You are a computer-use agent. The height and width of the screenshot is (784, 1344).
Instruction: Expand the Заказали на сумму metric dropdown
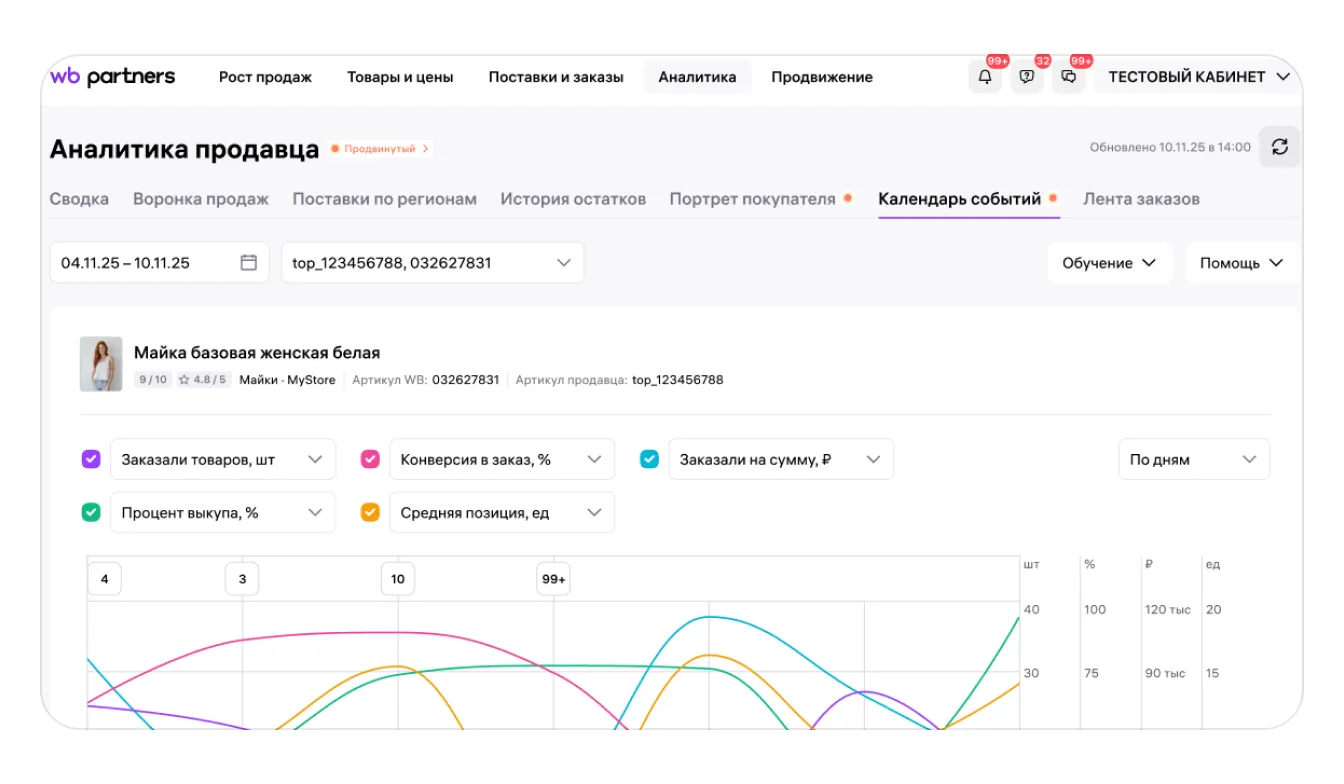click(779, 460)
